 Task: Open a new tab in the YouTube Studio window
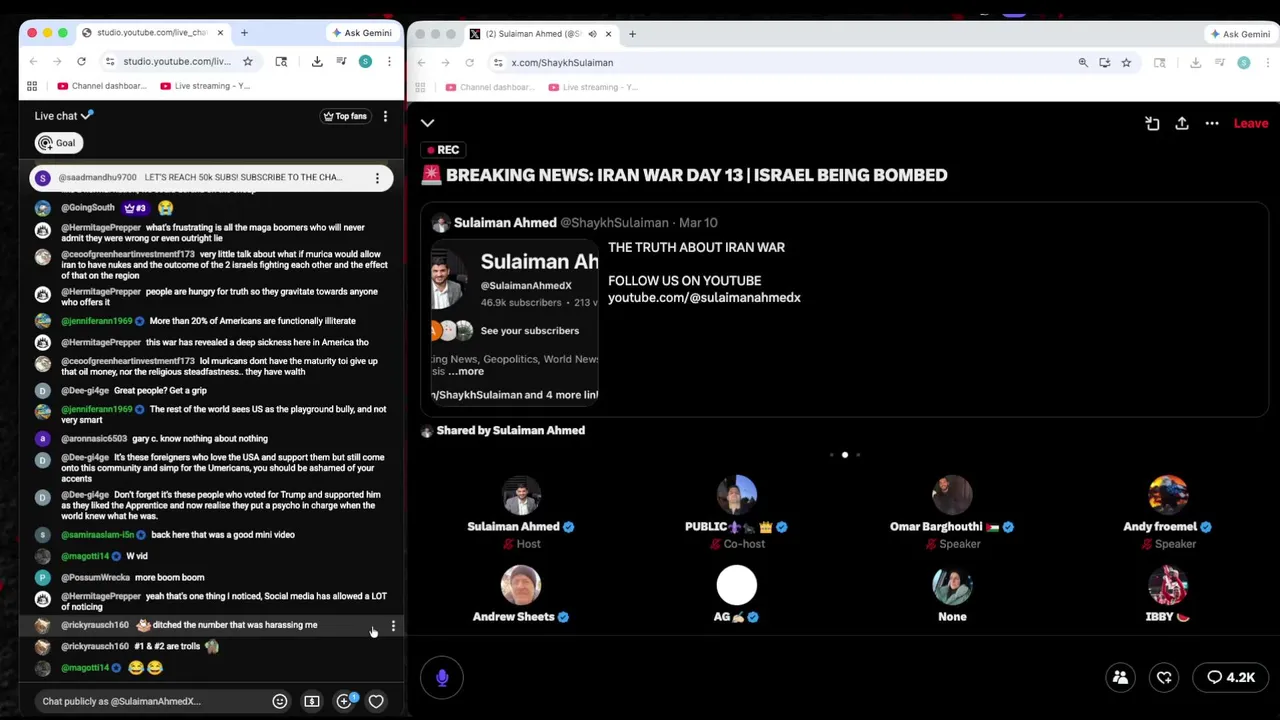244,33
